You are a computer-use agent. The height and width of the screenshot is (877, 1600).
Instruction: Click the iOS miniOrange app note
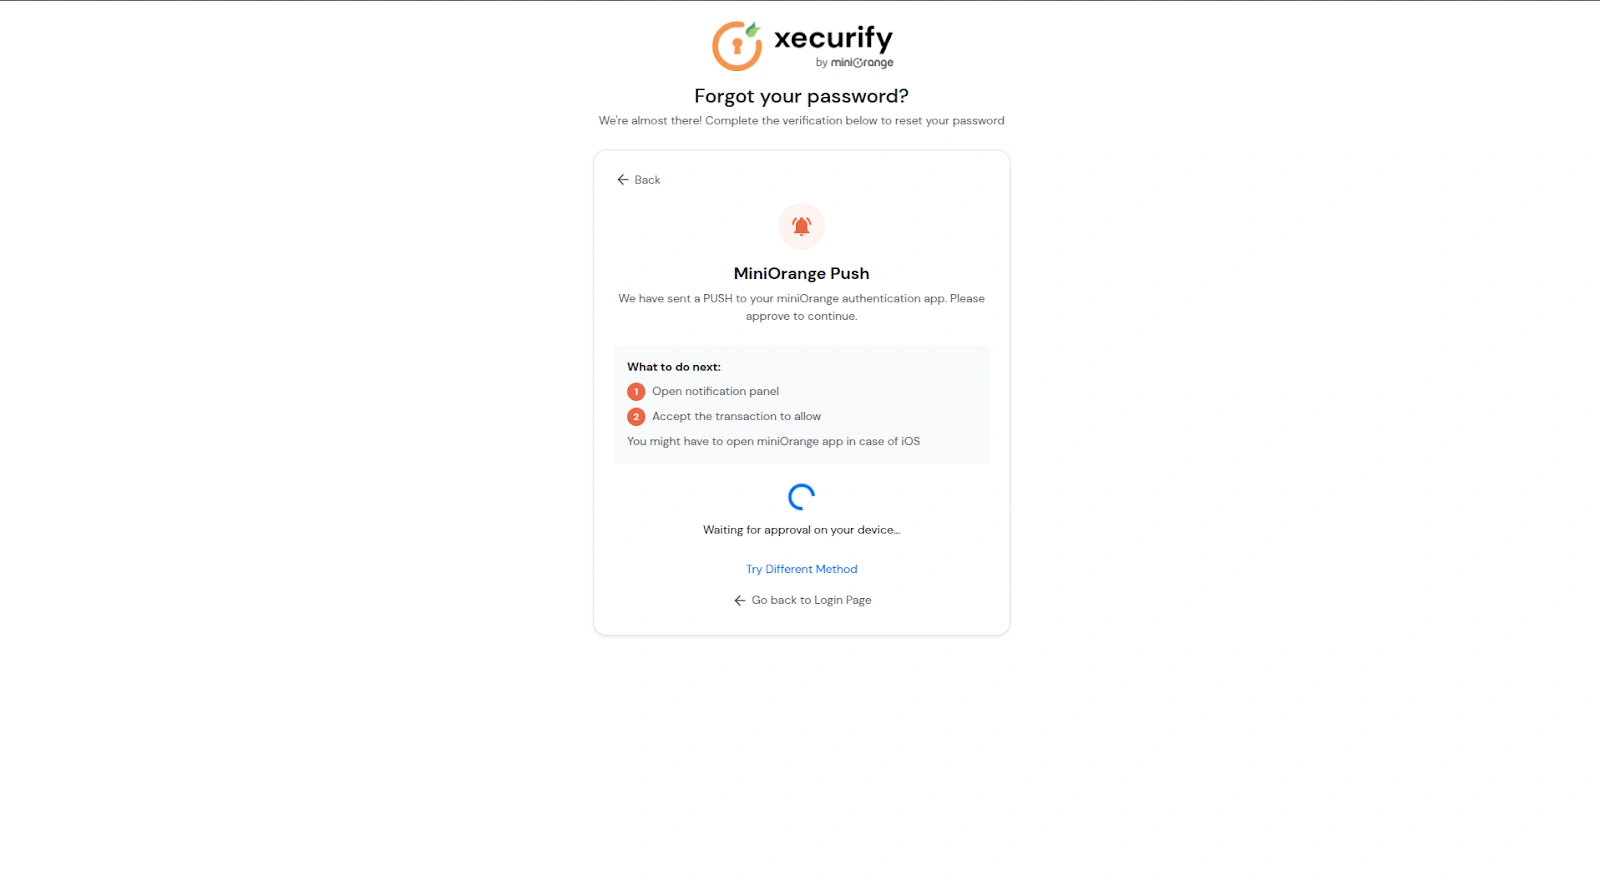[x=773, y=441]
